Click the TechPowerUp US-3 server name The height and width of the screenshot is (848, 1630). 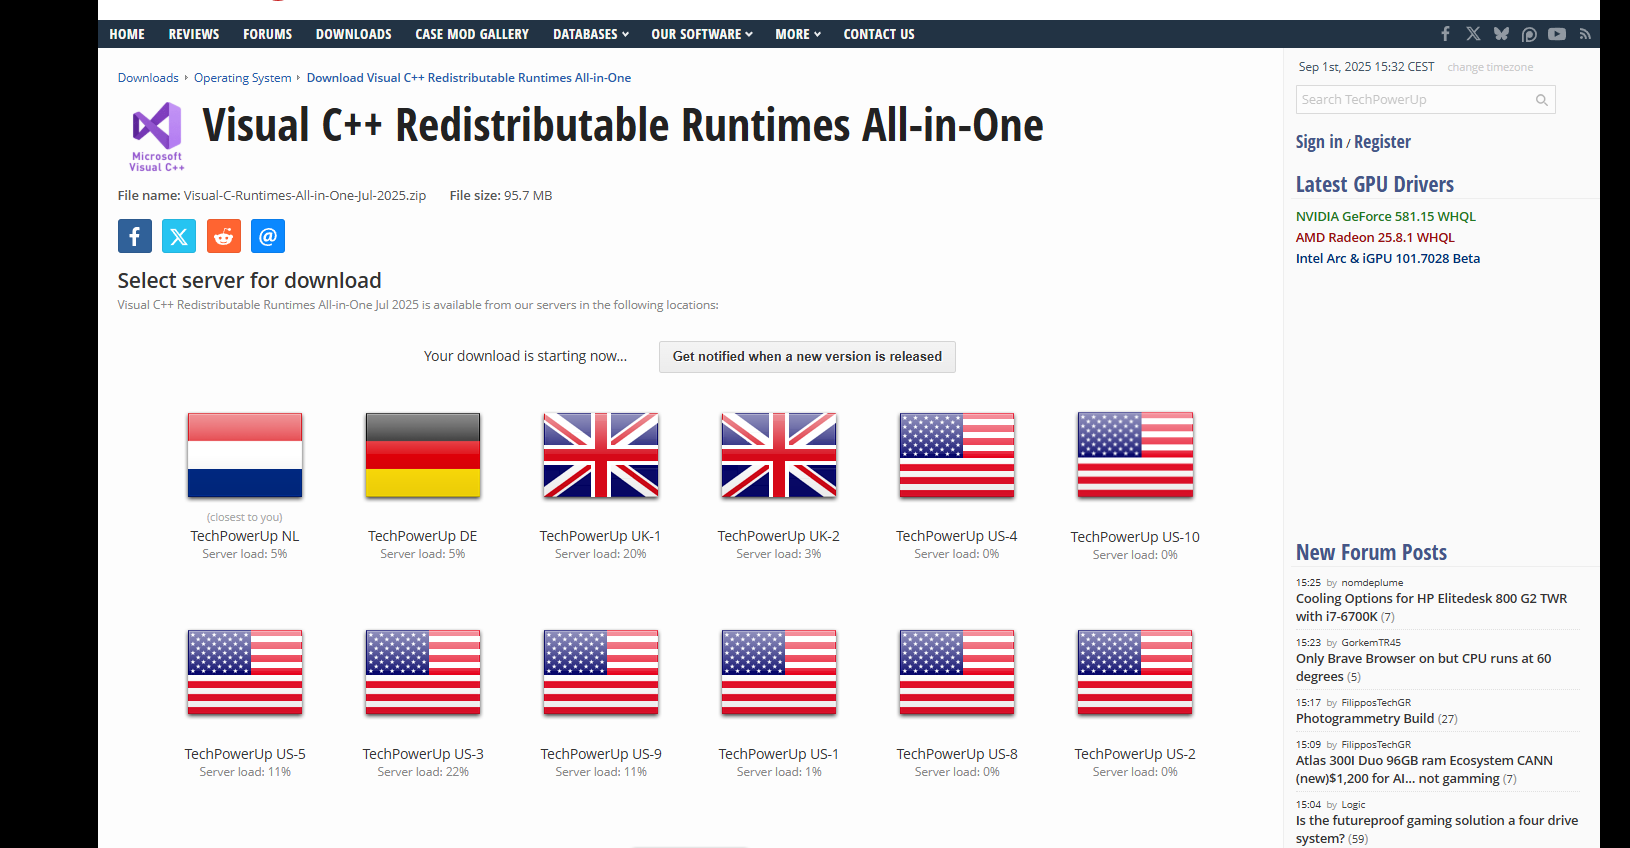click(423, 754)
